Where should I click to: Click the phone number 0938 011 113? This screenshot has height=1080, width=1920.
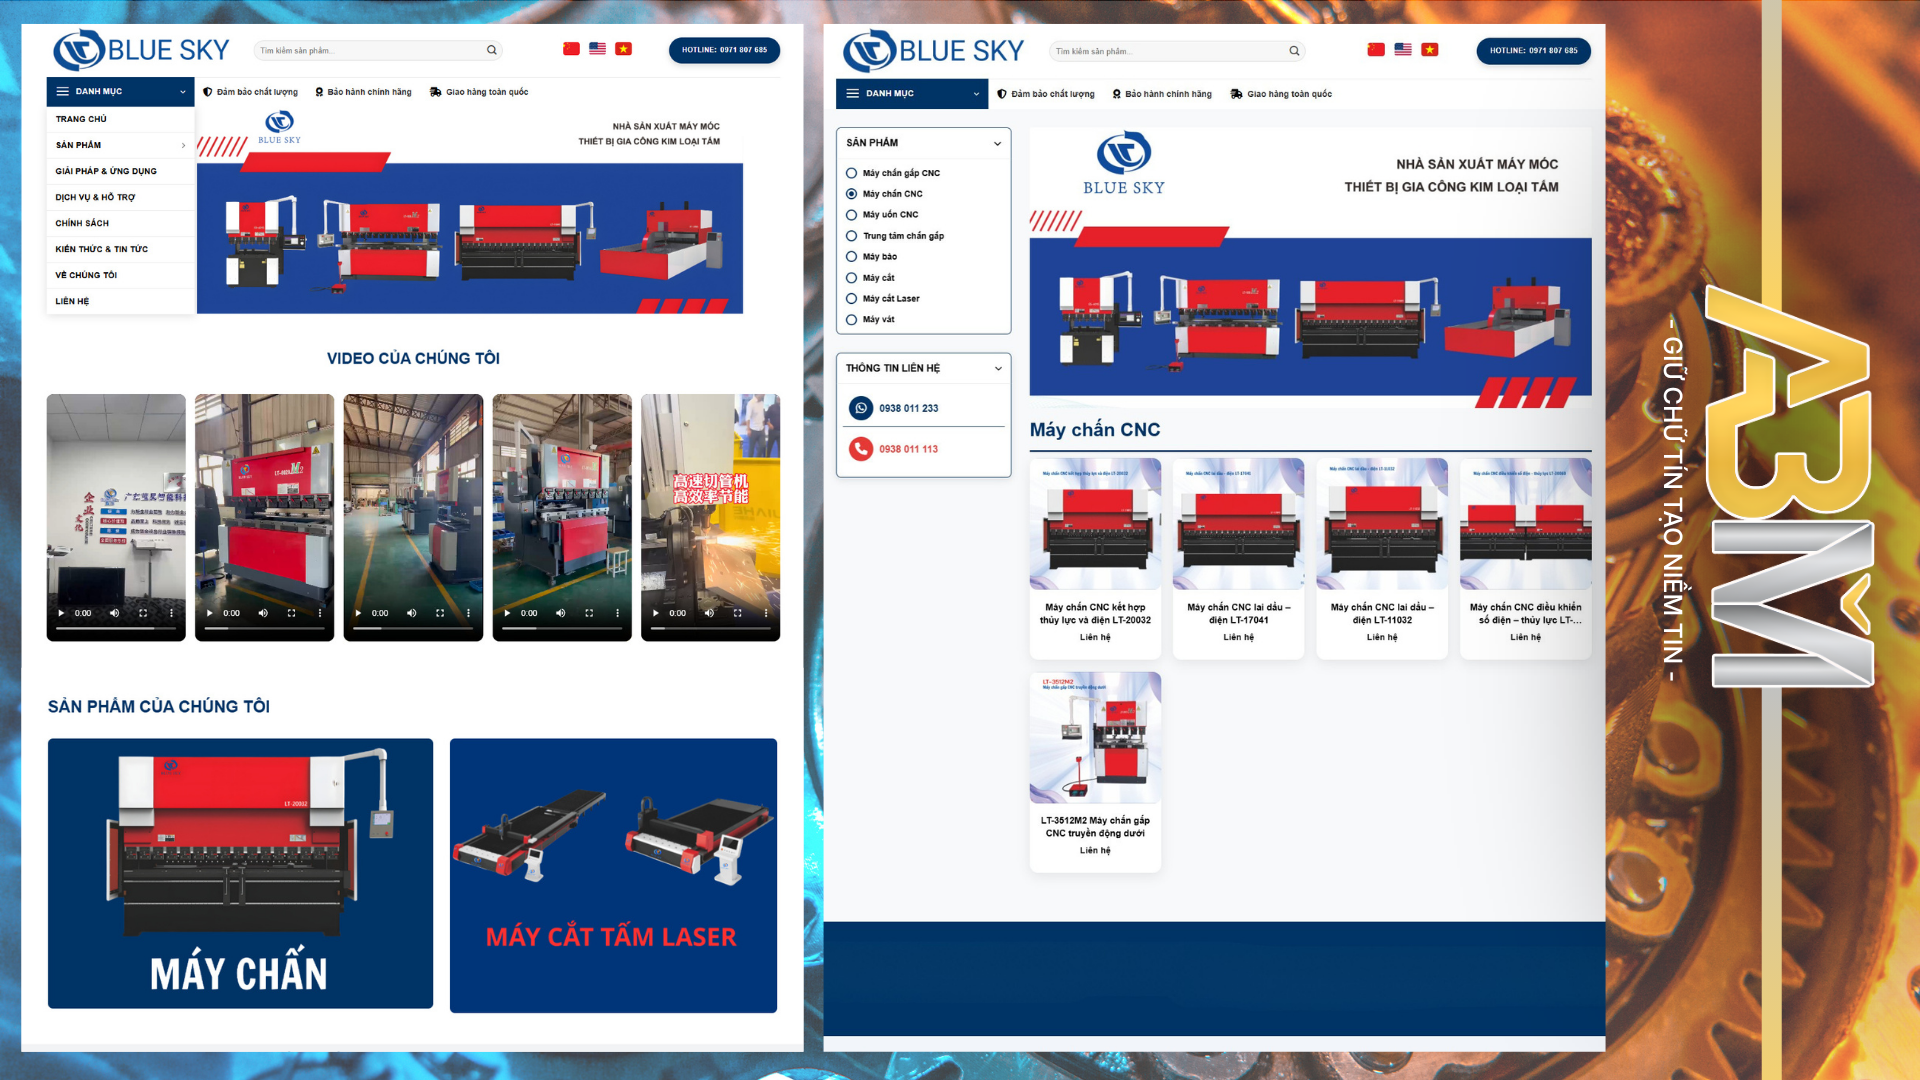coord(908,449)
